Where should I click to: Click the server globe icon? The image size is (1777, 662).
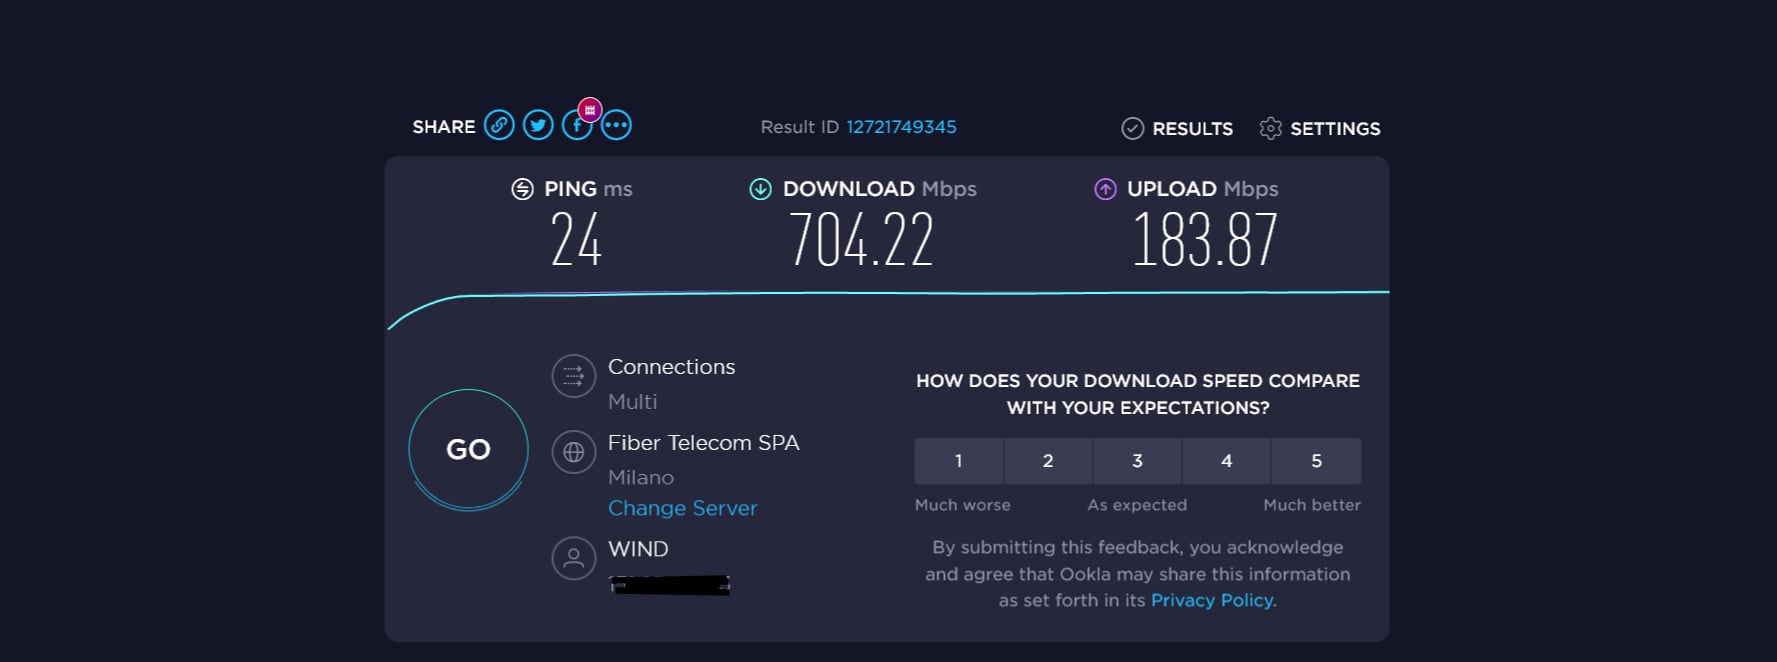tap(574, 452)
